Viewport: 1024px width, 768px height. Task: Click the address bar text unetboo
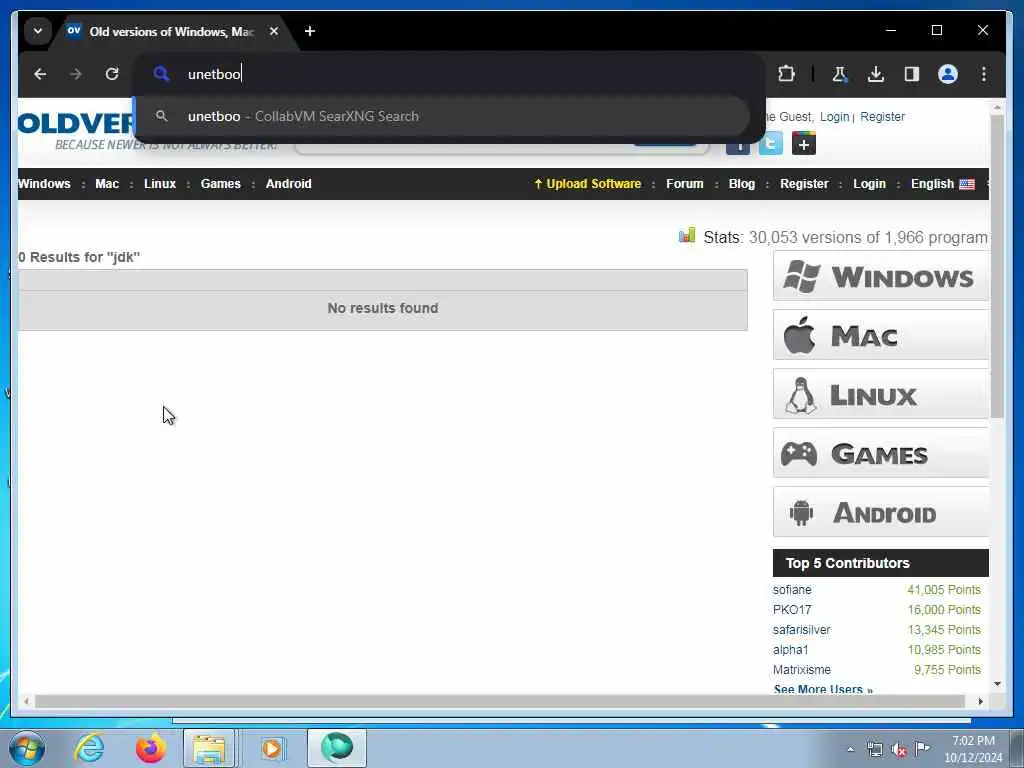[x=214, y=74]
